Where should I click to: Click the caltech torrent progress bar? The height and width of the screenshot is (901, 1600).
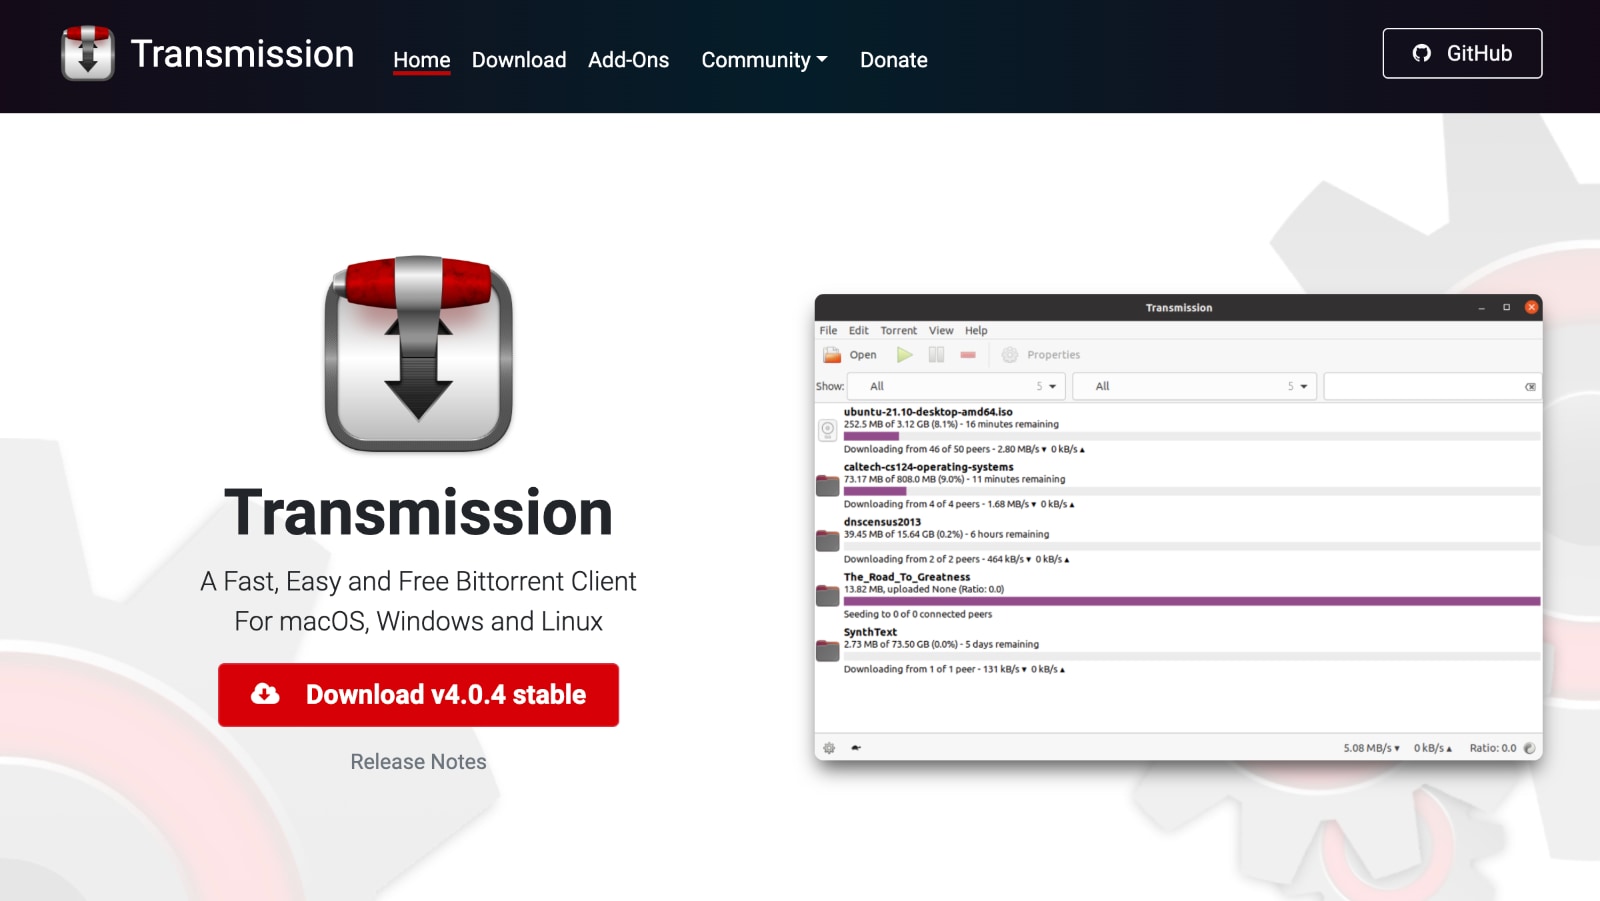1192,492
